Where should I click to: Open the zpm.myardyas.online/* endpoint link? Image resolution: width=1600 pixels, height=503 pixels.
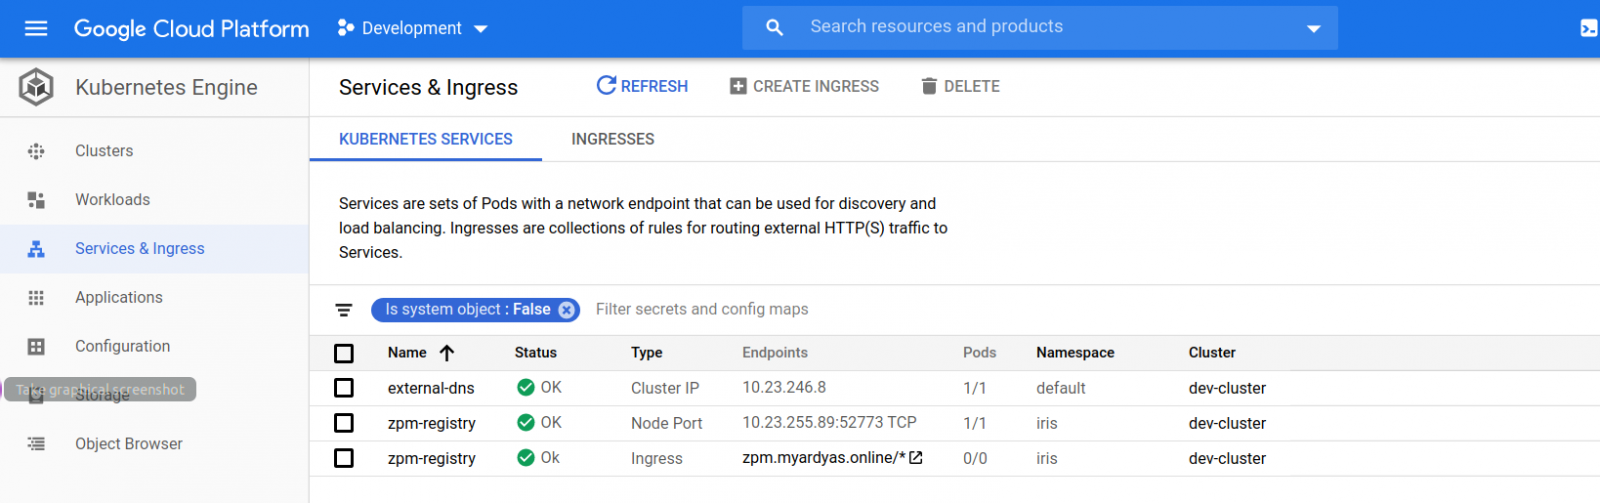pyautogui.click(x=823, y=458)
